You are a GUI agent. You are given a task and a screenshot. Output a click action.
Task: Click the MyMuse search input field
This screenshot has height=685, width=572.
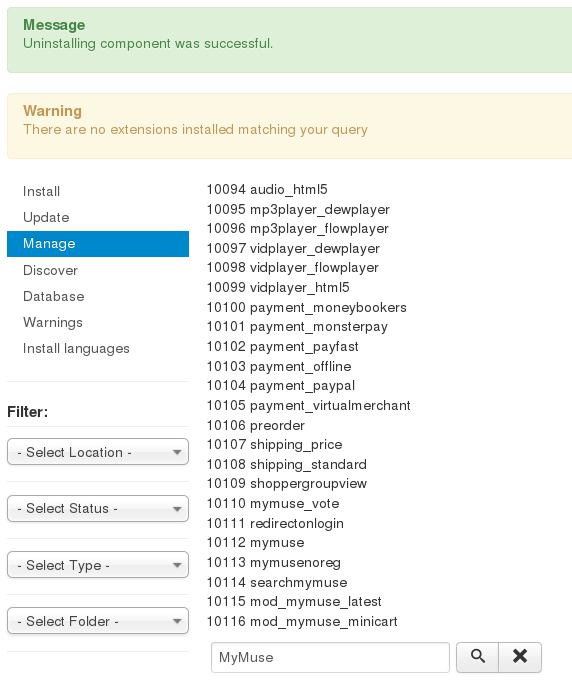(330, 657)
